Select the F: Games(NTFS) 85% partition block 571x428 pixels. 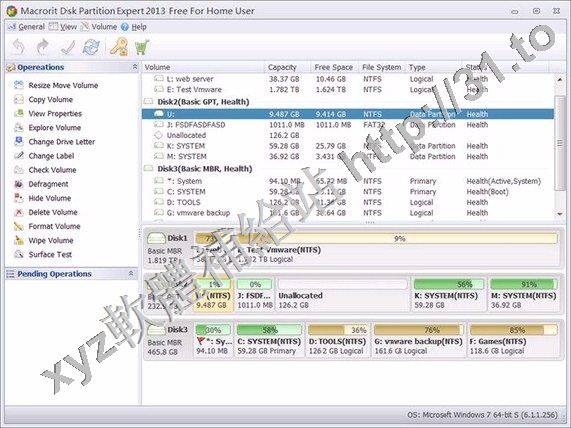tap(513, 340)
